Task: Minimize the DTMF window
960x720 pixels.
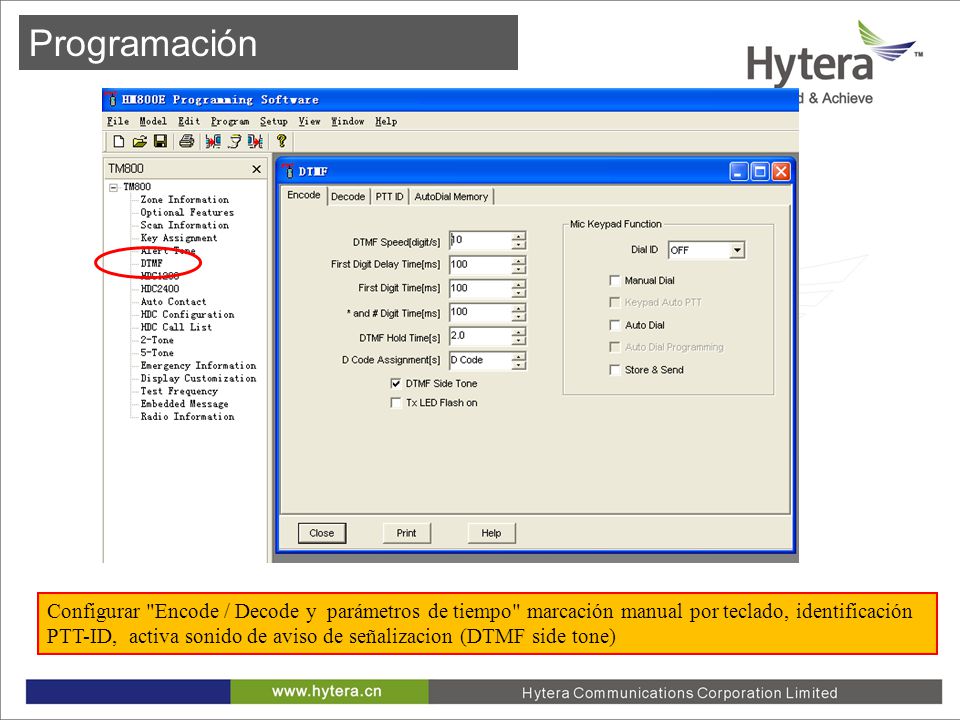Action: click(x=739, y=171)
